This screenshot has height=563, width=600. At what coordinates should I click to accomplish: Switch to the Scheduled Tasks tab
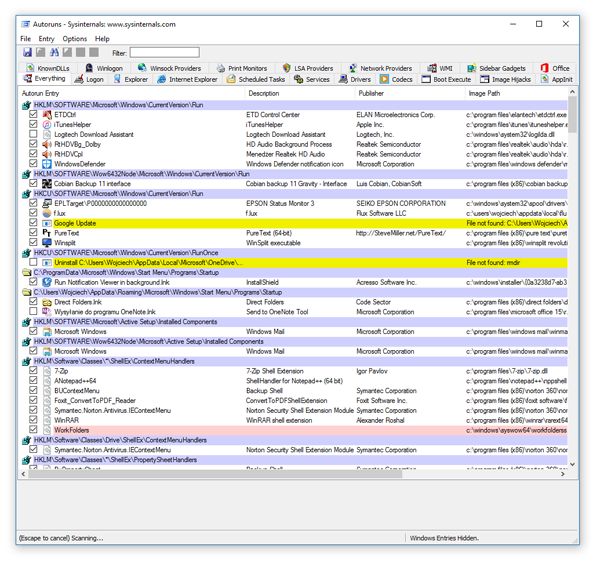coord(256,79)
